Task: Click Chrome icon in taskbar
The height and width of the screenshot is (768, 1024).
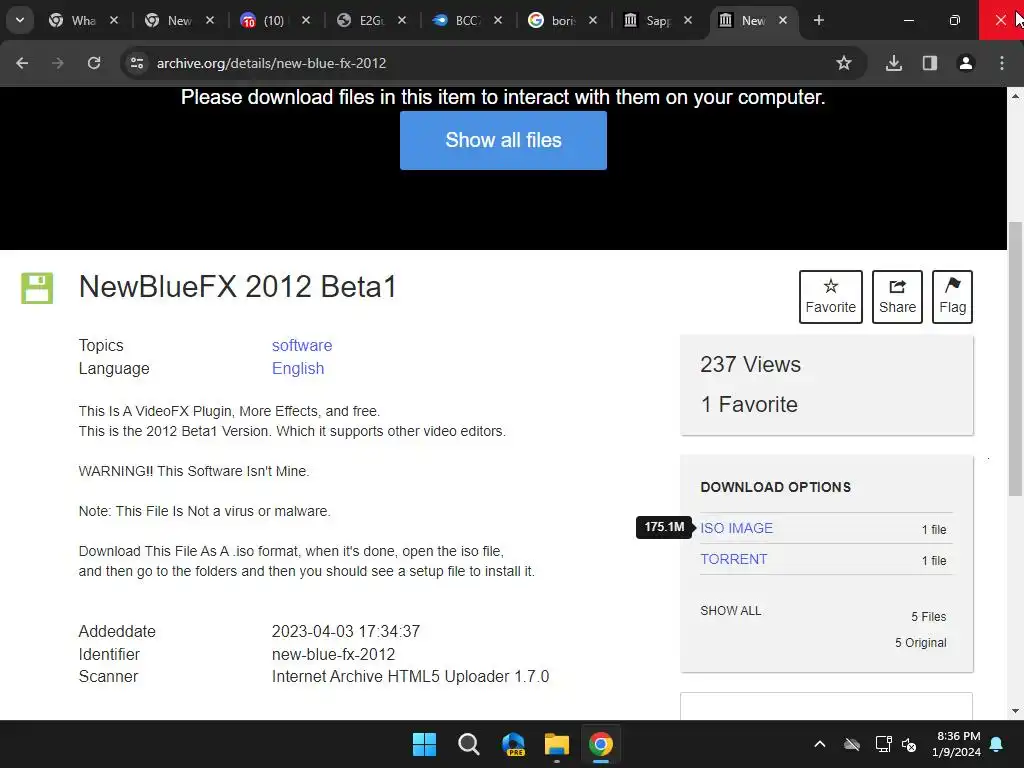Action: [601, 744]
